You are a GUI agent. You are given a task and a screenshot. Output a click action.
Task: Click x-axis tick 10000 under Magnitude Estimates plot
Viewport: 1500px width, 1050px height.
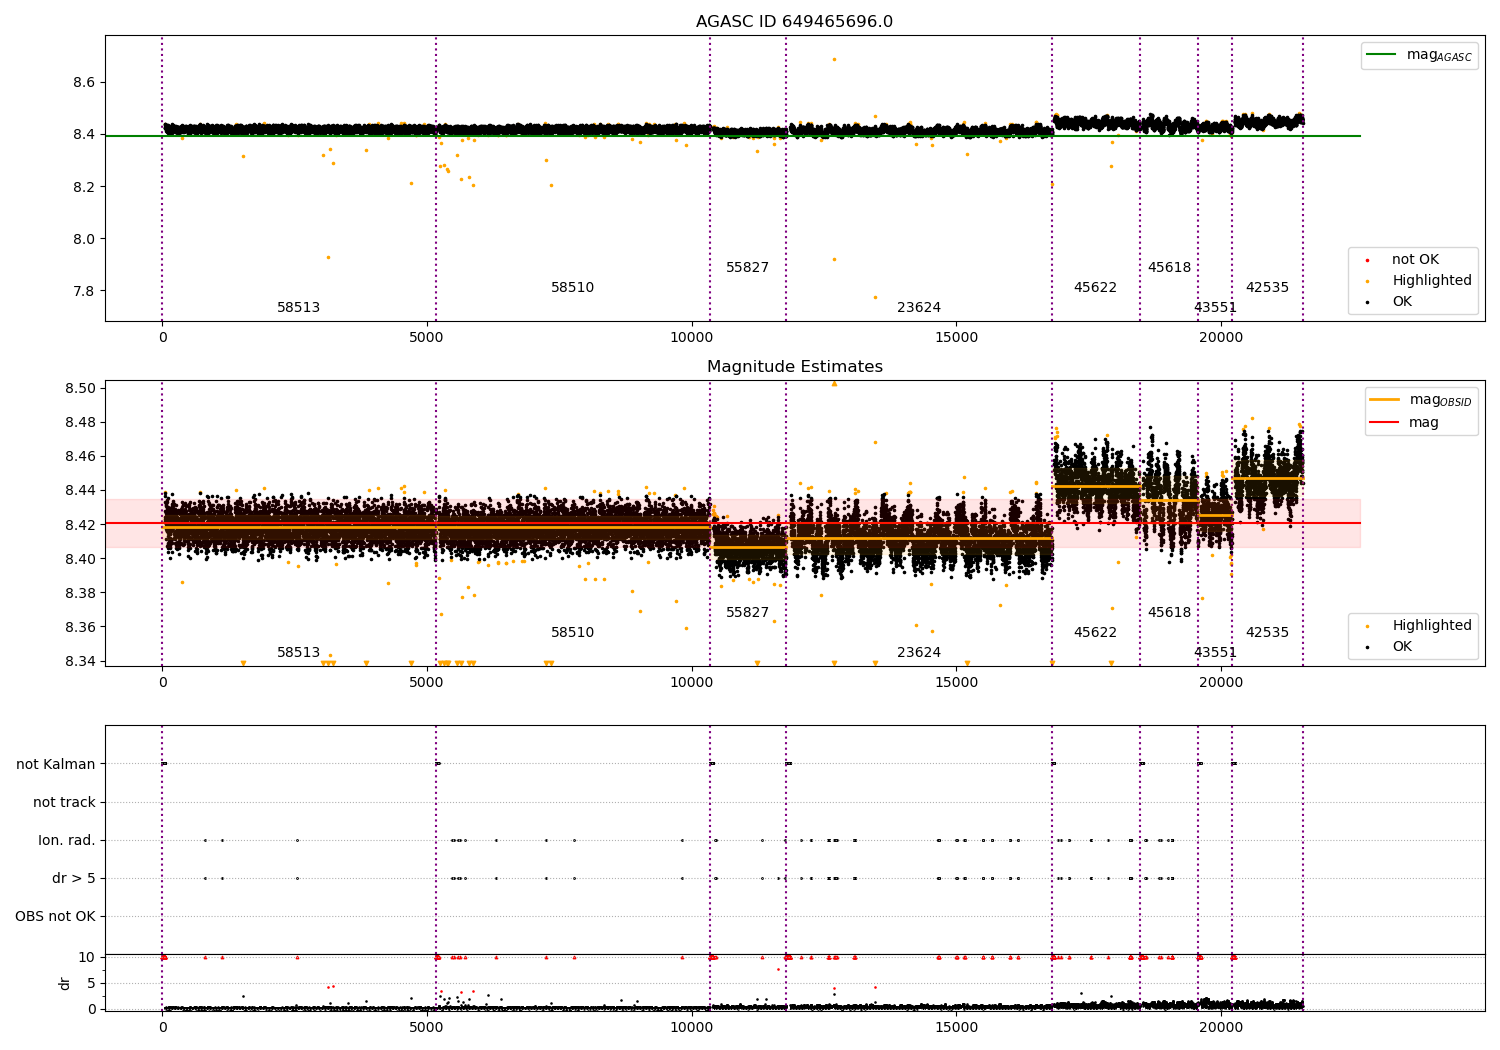pyautogui.click(x=691, y=683)
